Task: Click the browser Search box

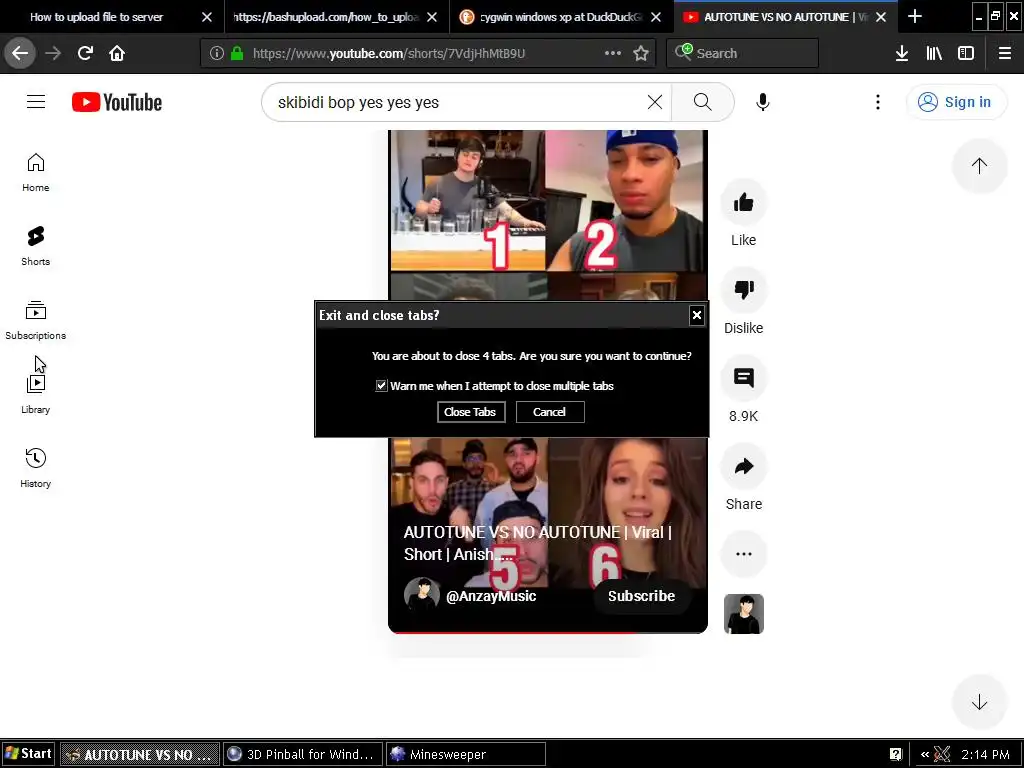Action: tap(743, 54)
